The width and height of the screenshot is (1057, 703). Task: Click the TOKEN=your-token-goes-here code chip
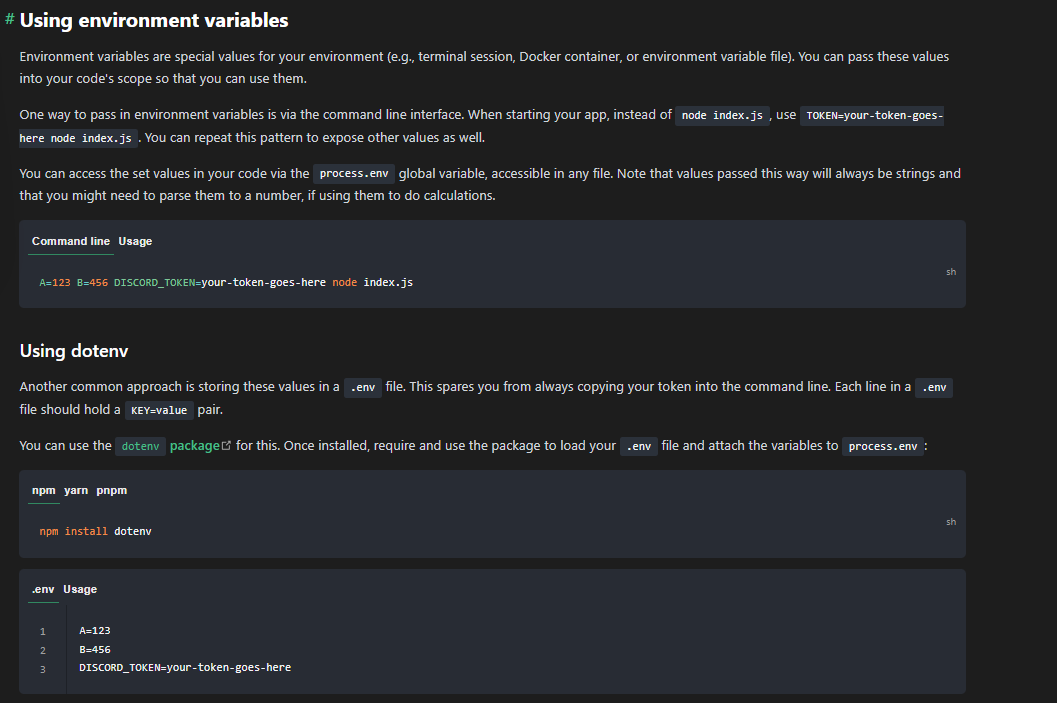(872, 114)
